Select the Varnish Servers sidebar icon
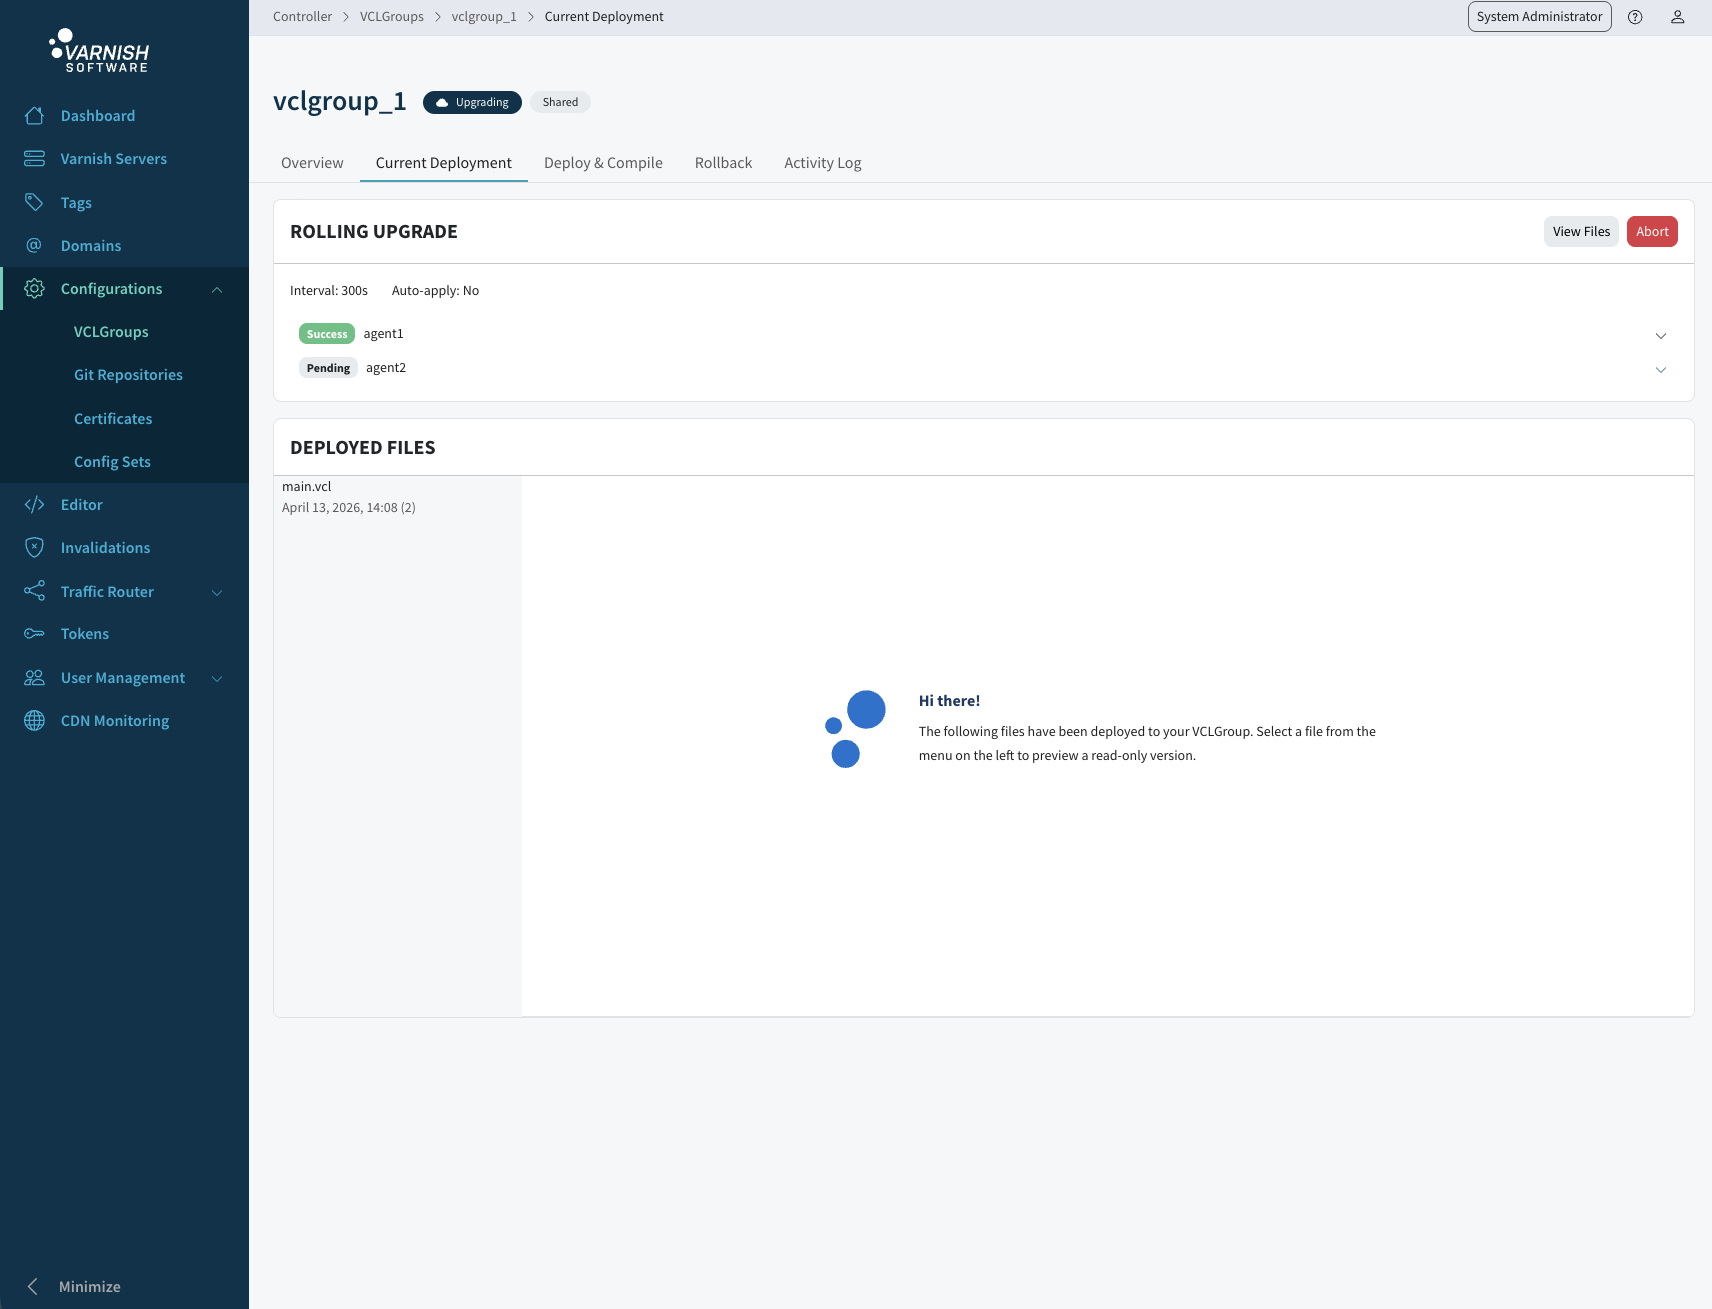1712x1309 pixels. (34, 158)
